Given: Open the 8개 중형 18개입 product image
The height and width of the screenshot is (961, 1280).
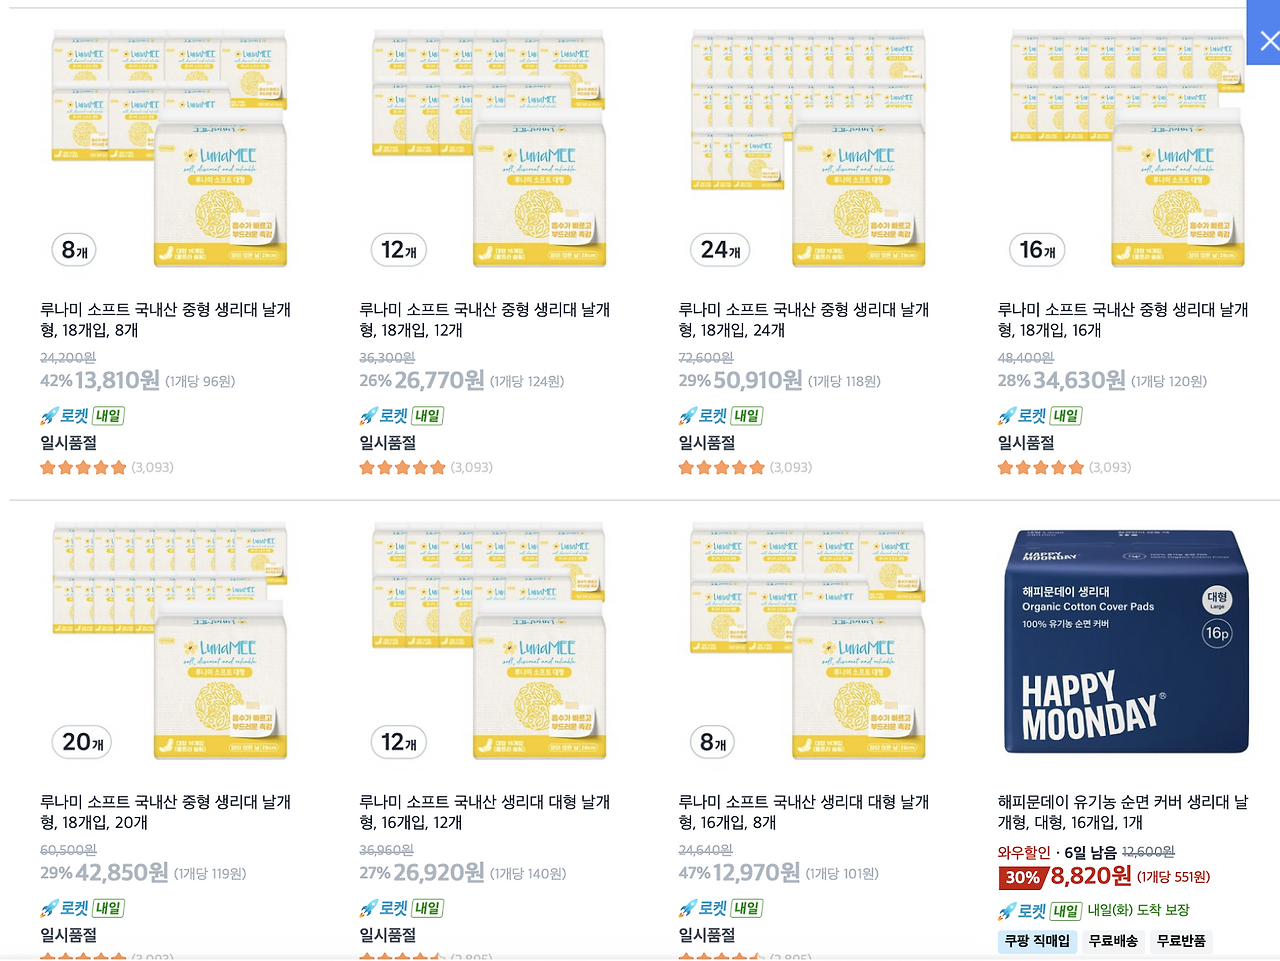Looking at the screenshot, I should (169, 148).
